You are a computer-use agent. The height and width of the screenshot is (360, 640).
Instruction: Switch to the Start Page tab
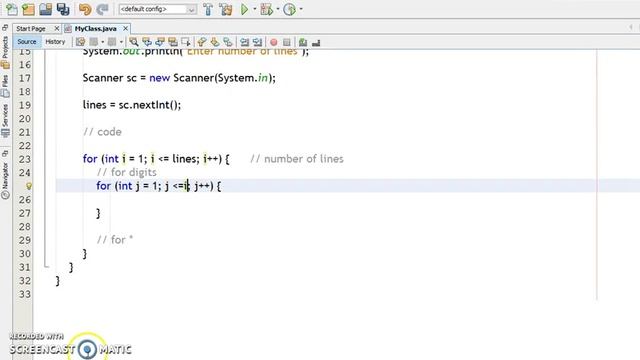point(31,29)
